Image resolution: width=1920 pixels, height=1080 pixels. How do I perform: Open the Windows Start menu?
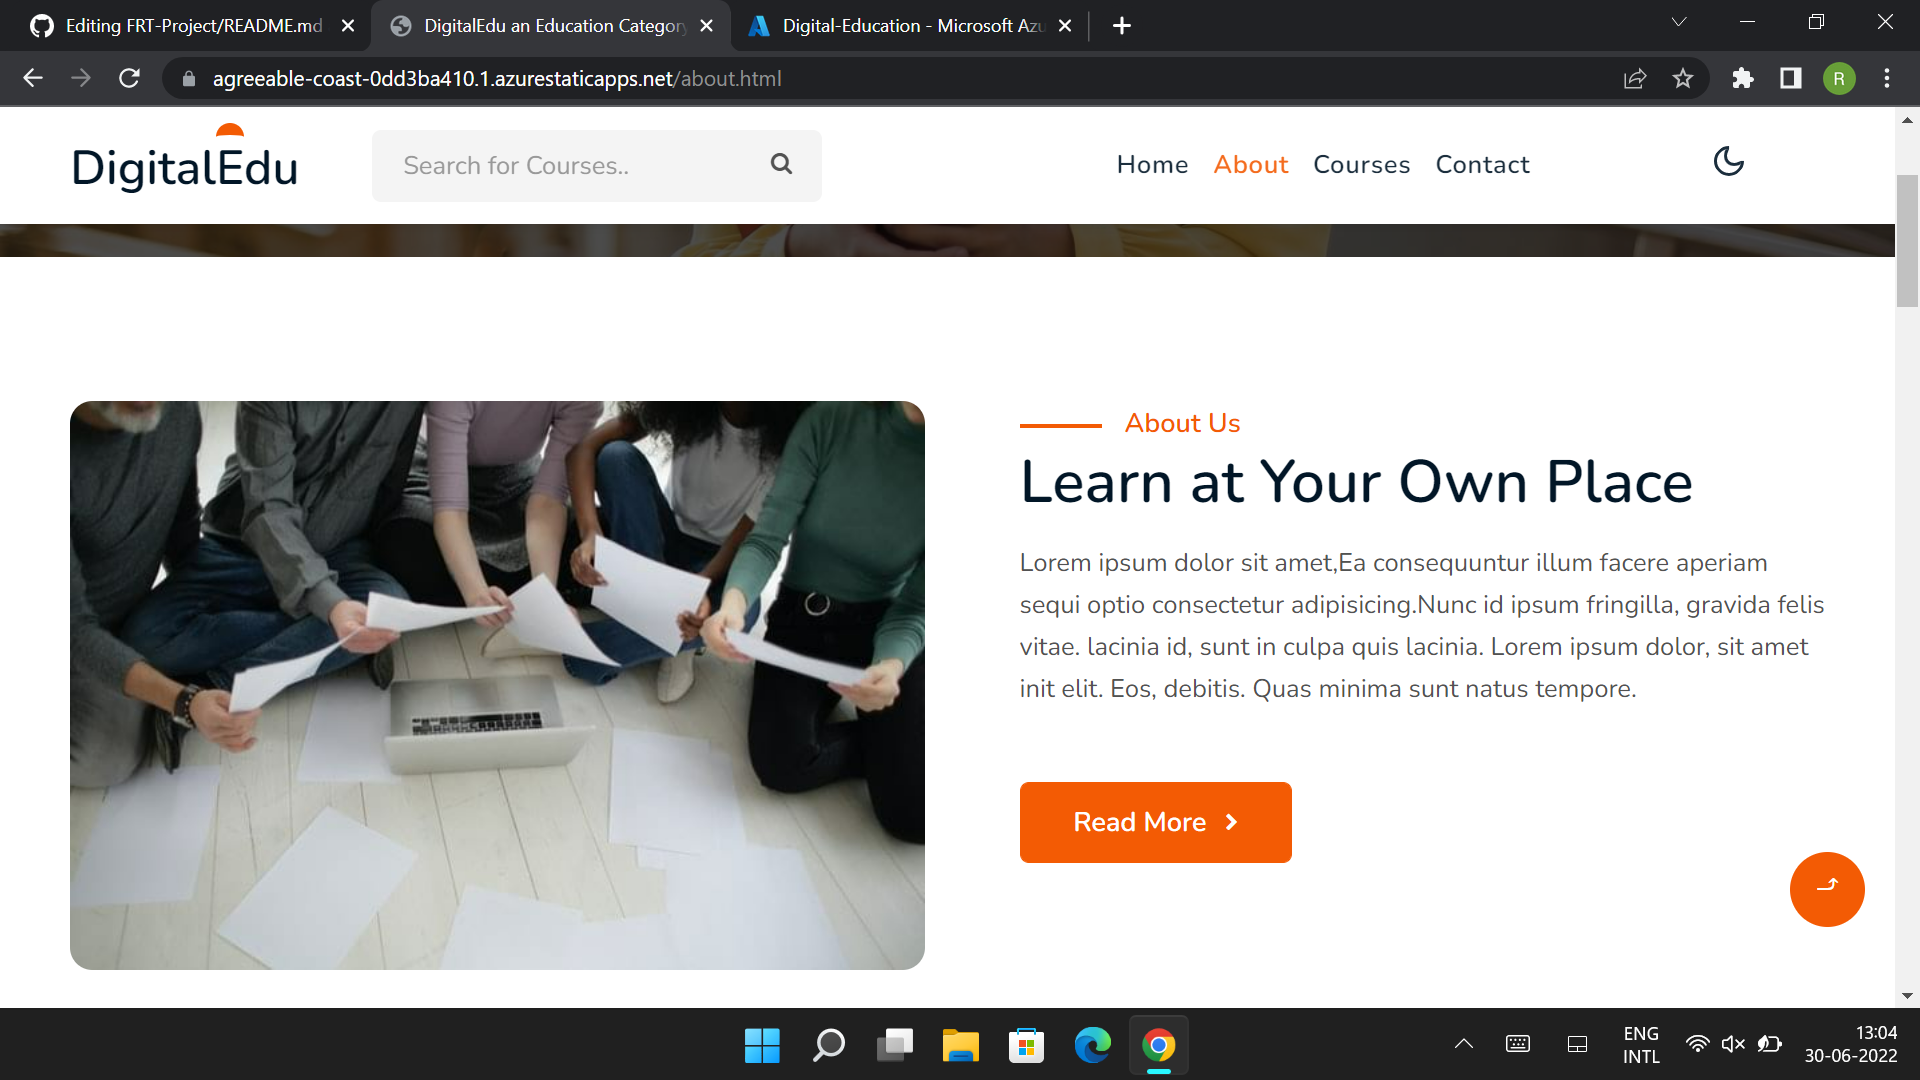point(762,1045)
